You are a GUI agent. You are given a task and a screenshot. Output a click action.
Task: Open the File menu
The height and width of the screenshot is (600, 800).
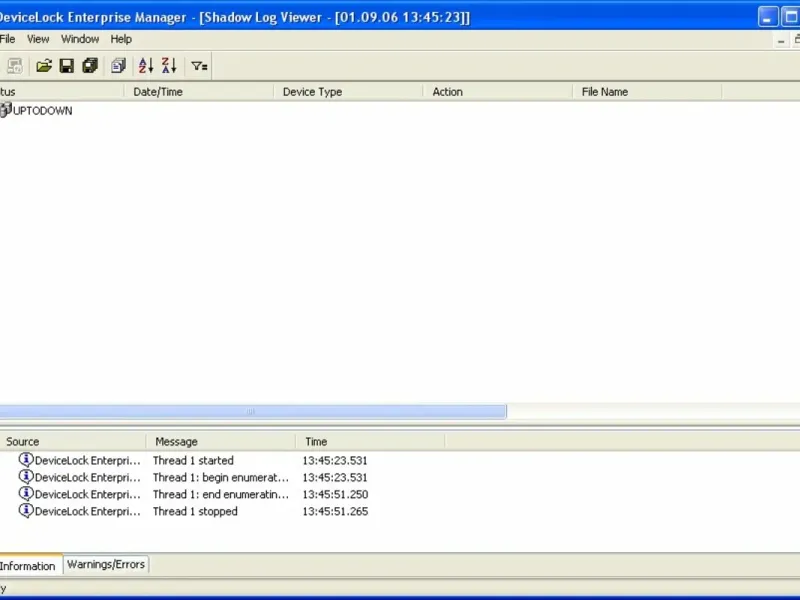[x=7, y=39]
